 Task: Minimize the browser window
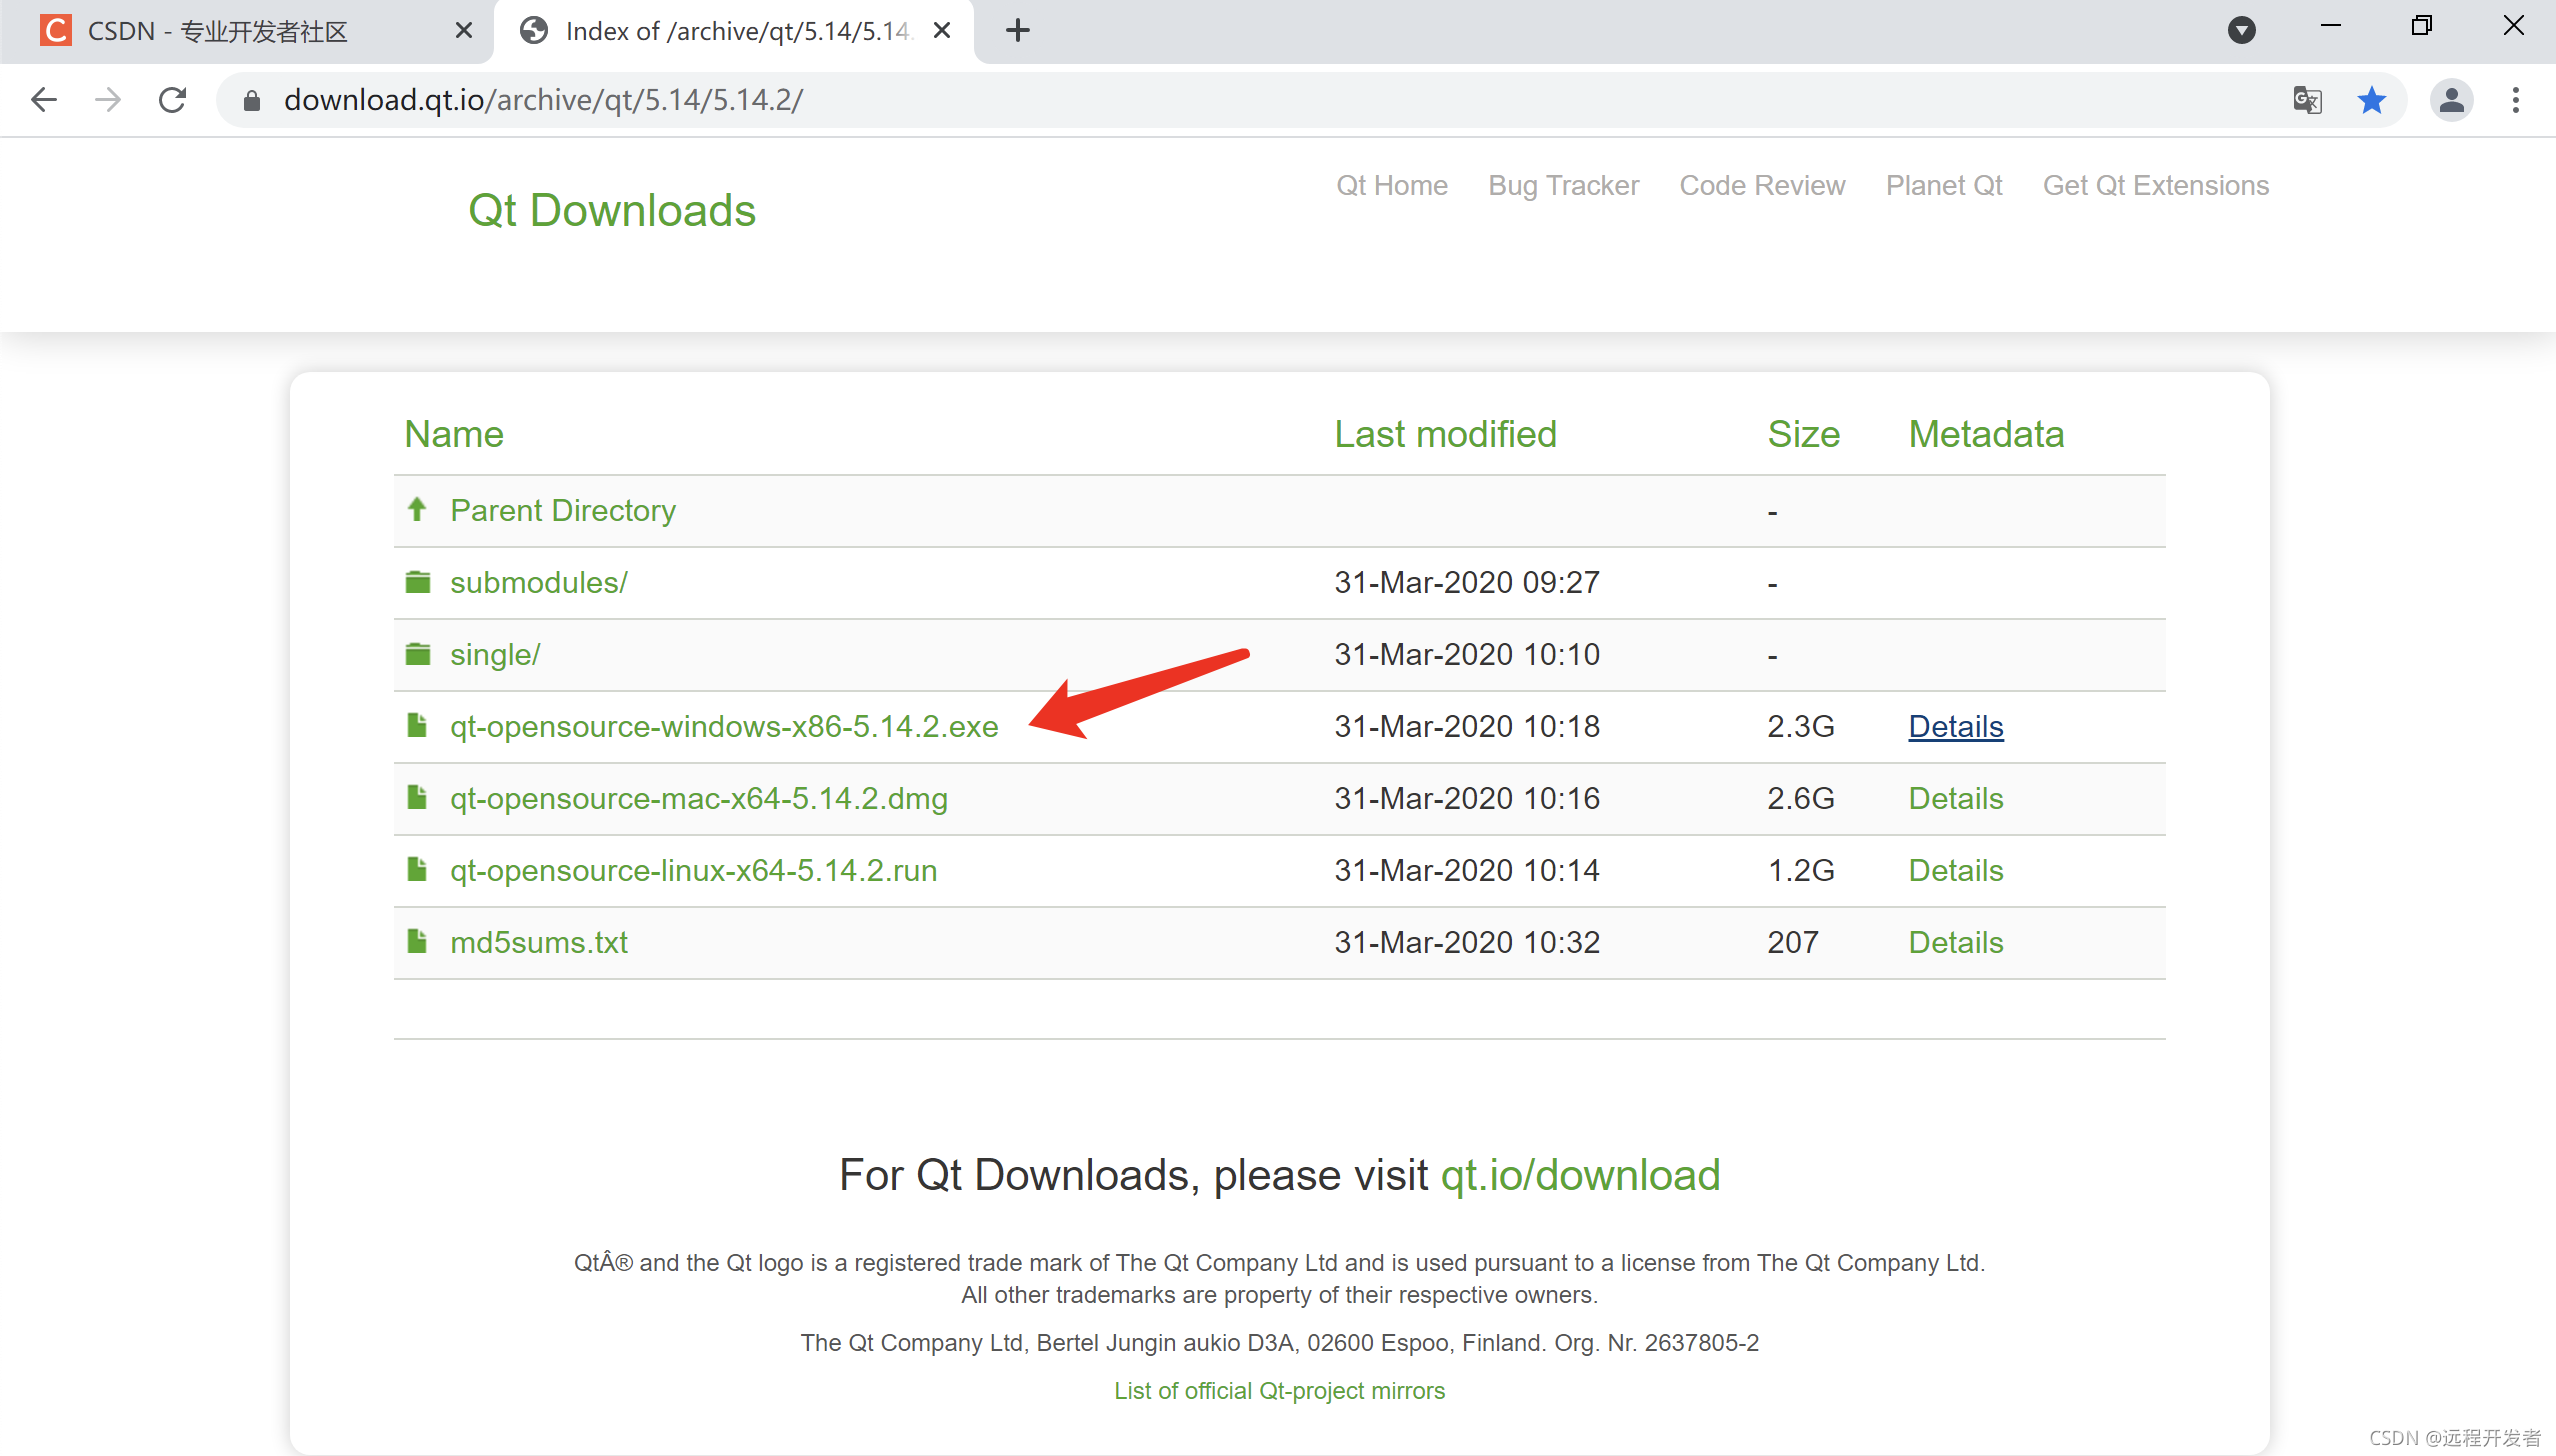click(x=2331, y=26)
